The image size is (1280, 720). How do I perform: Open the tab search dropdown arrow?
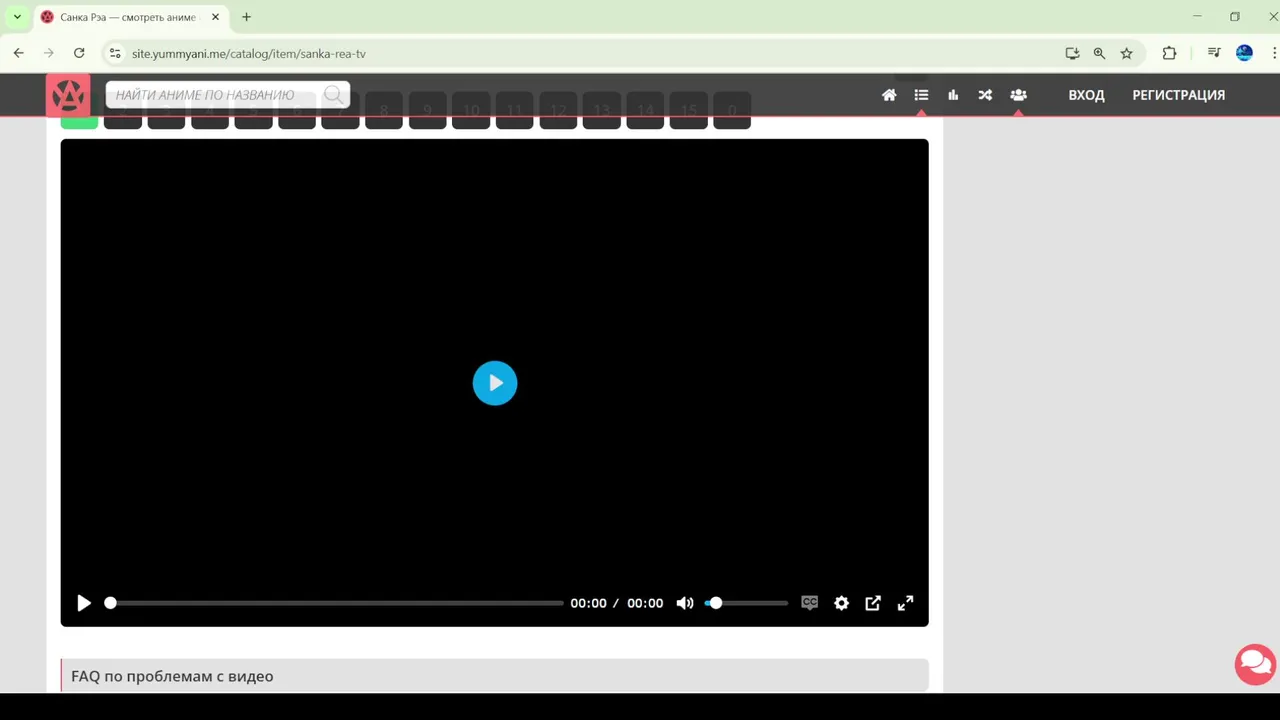pyautogui.click(x=17, y=17)
